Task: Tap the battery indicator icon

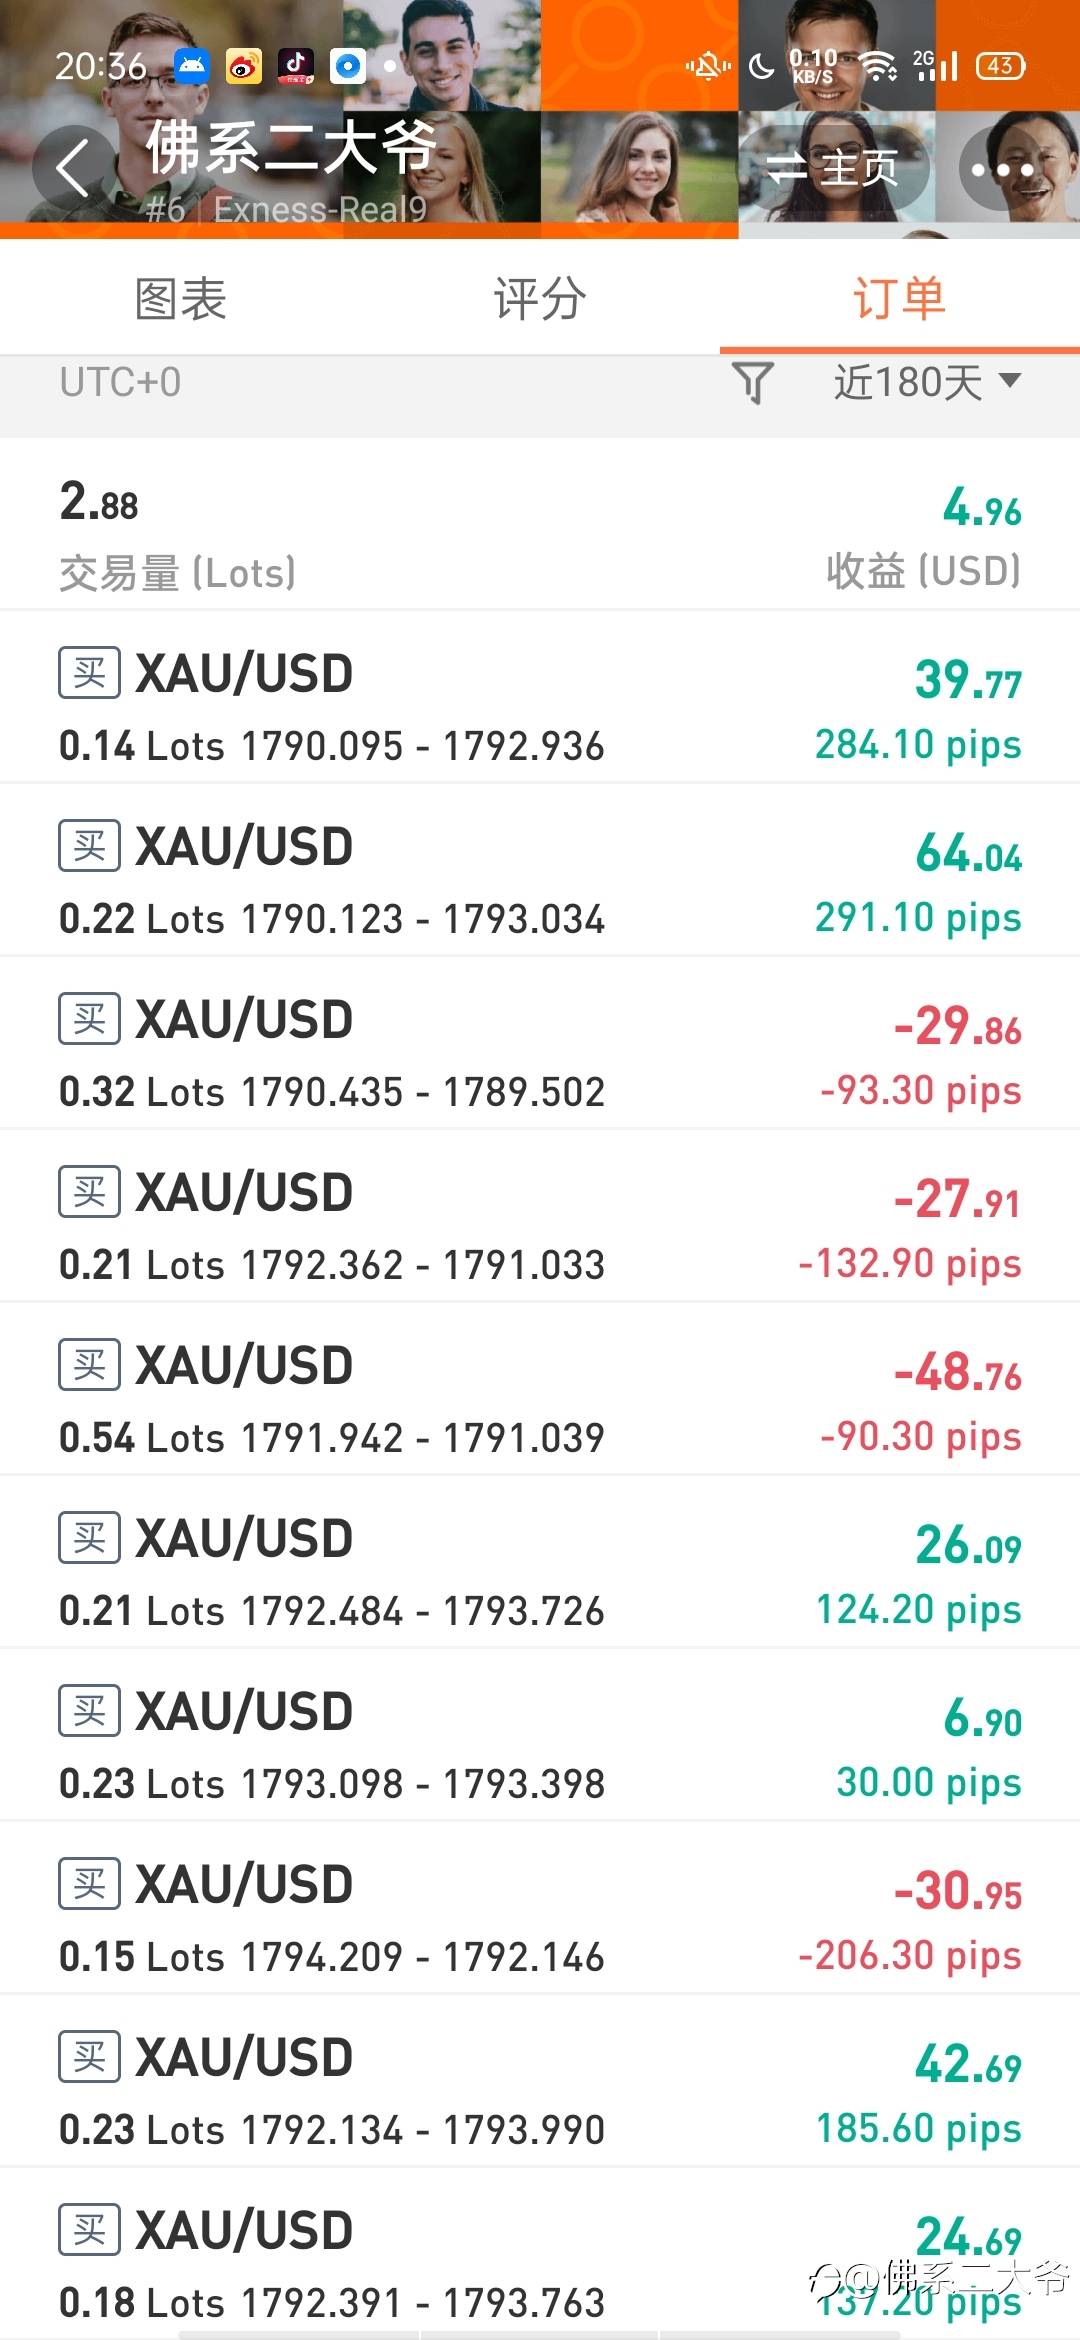Action: 1000,66
